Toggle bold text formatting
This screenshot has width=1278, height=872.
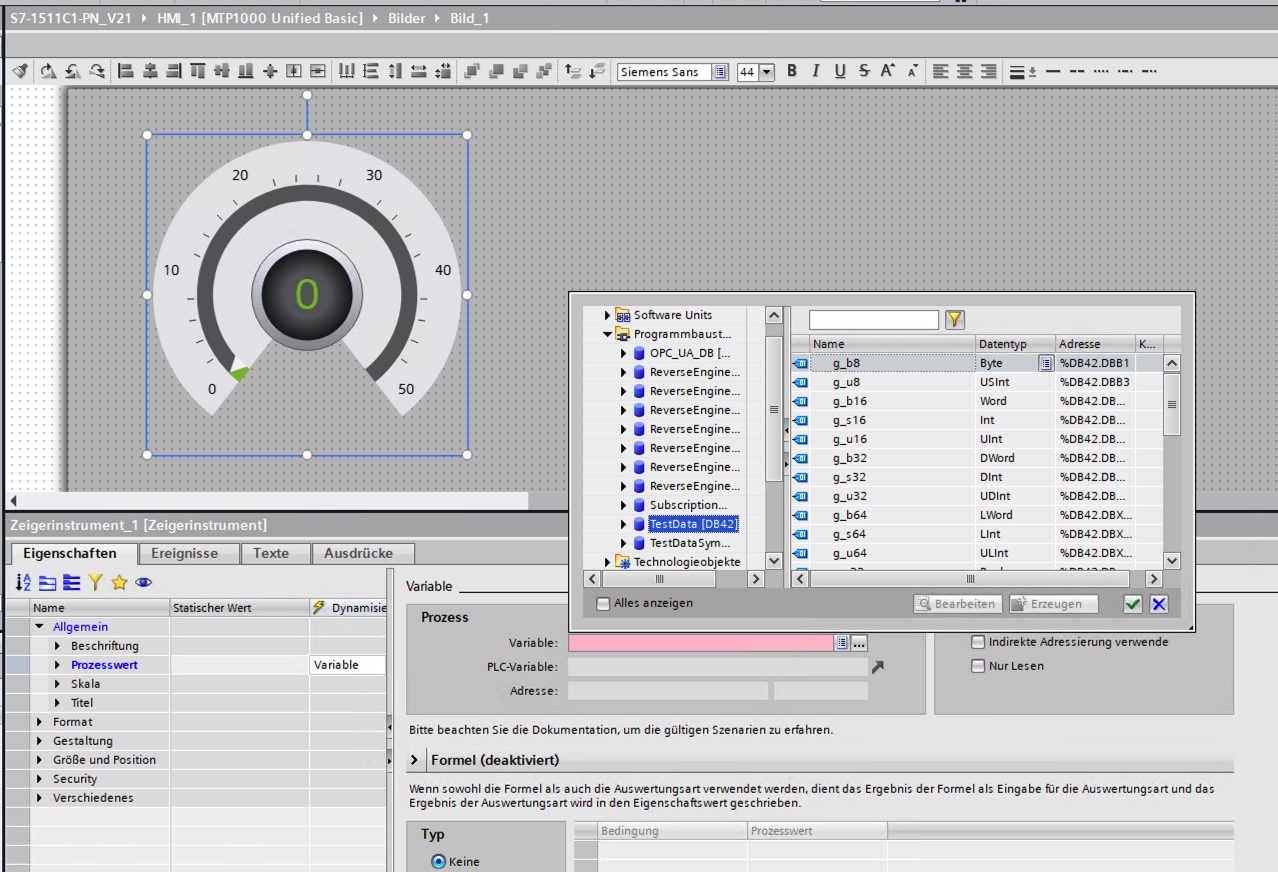(x=792, y=71)
